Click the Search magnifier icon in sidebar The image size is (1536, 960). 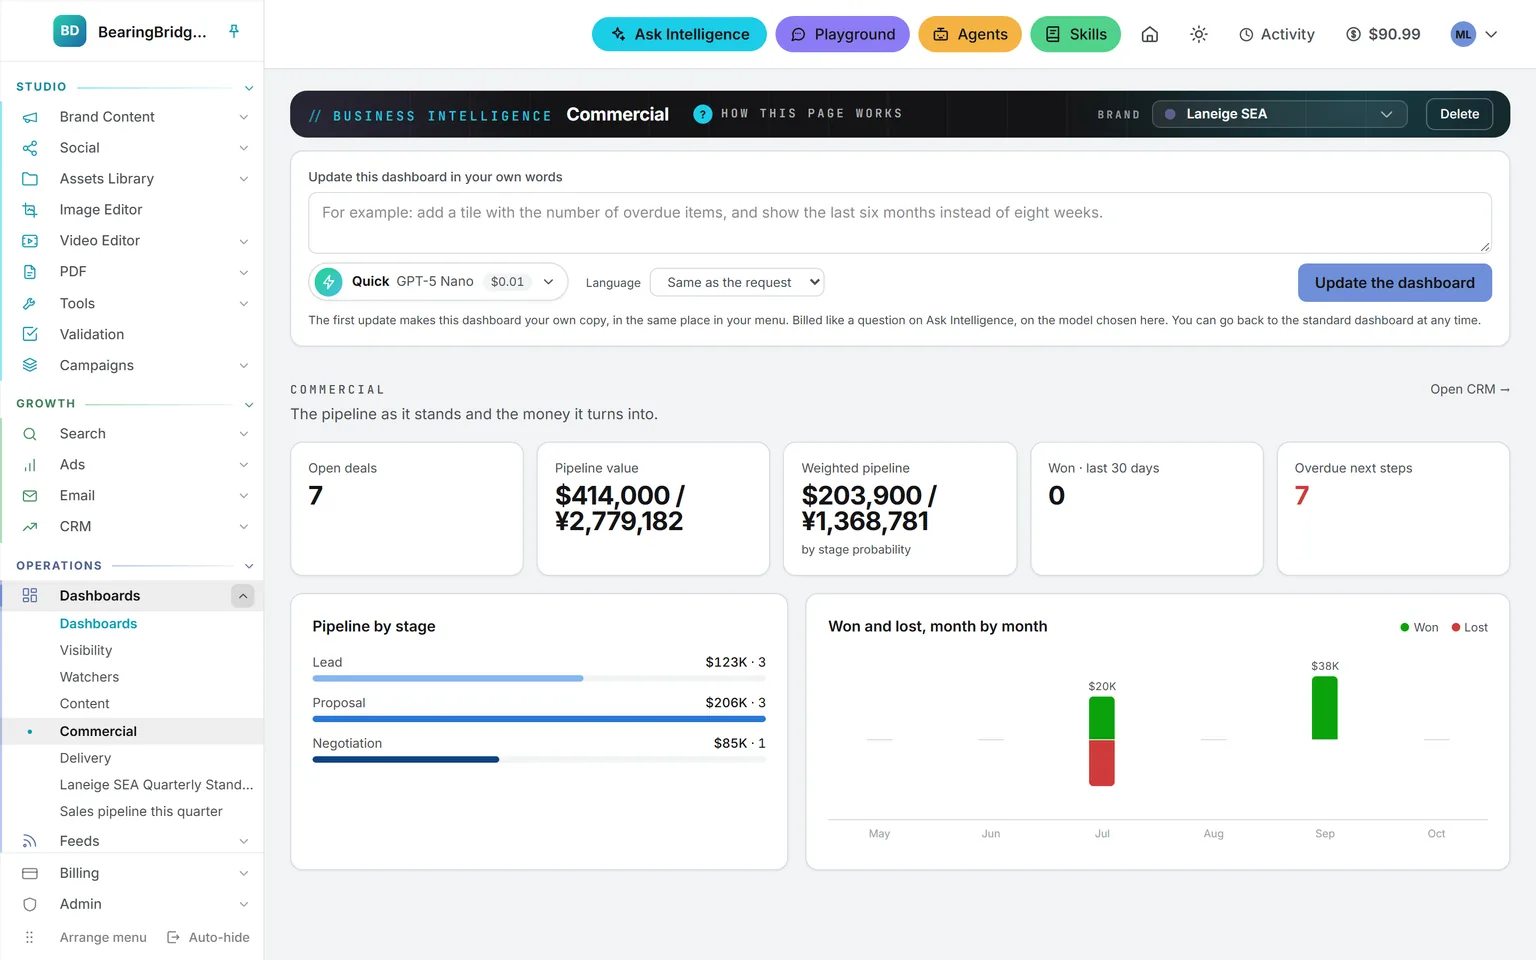pos(30,434)
